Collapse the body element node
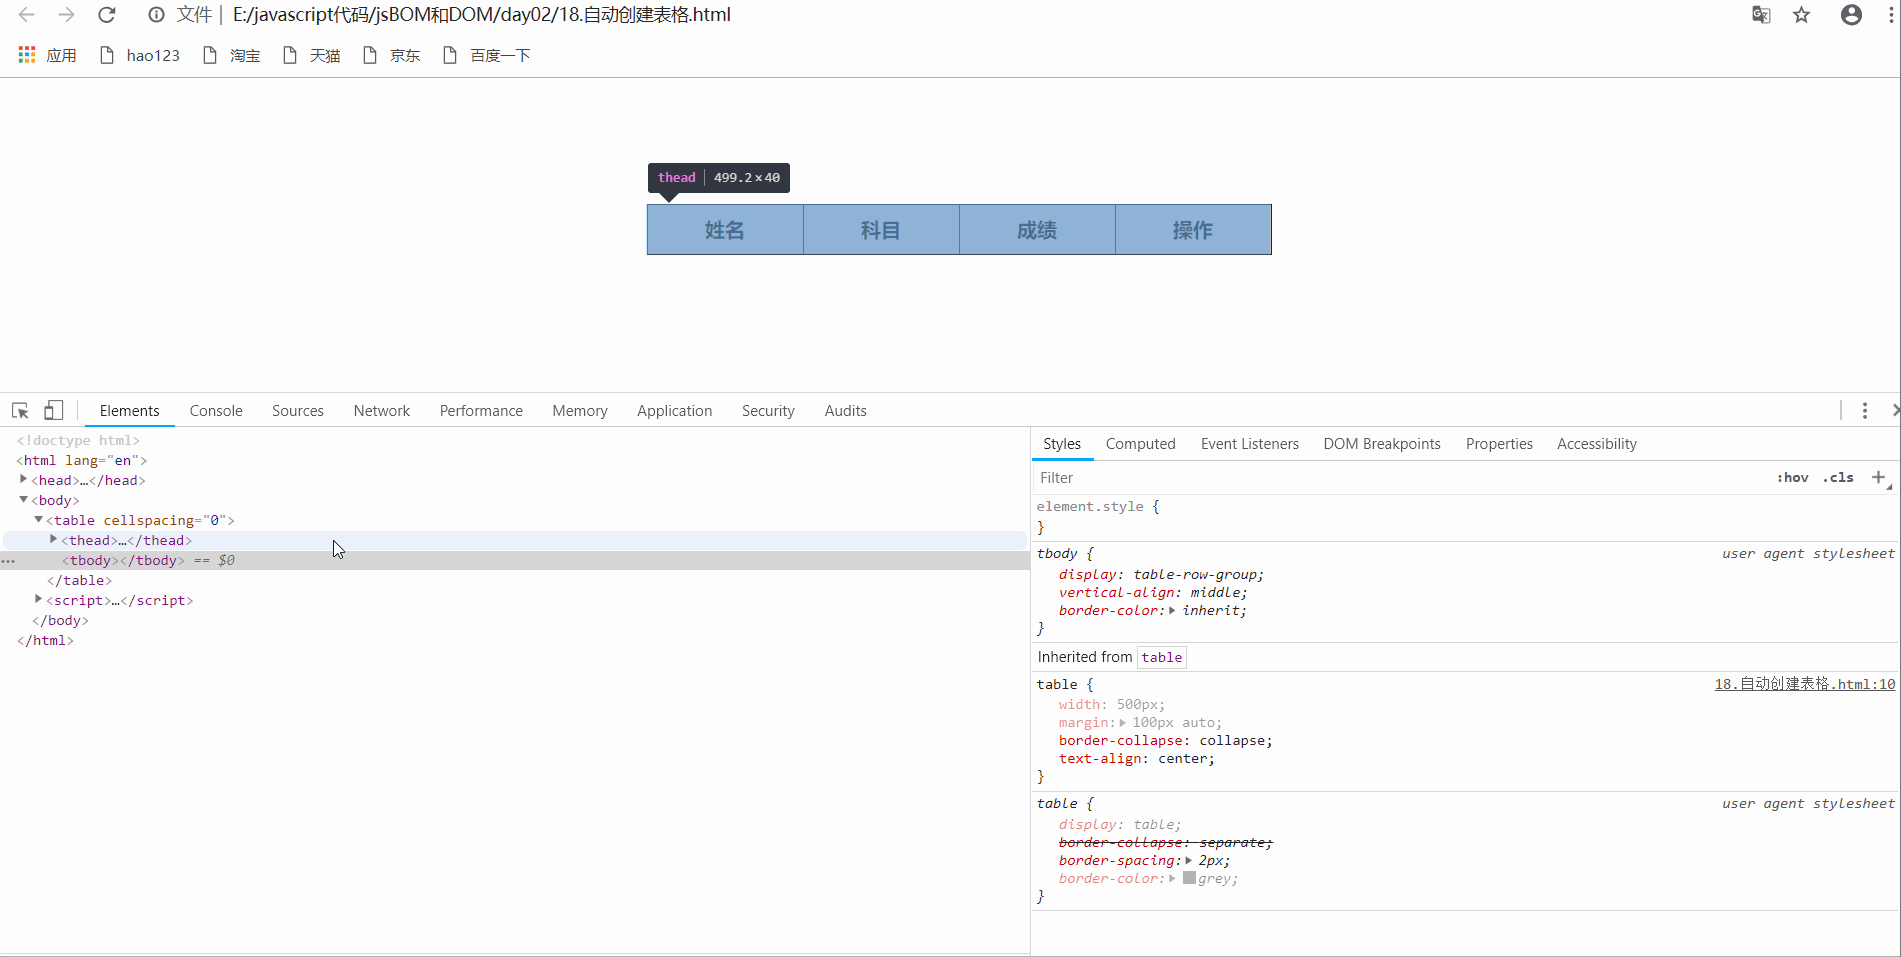 (23, 500)
